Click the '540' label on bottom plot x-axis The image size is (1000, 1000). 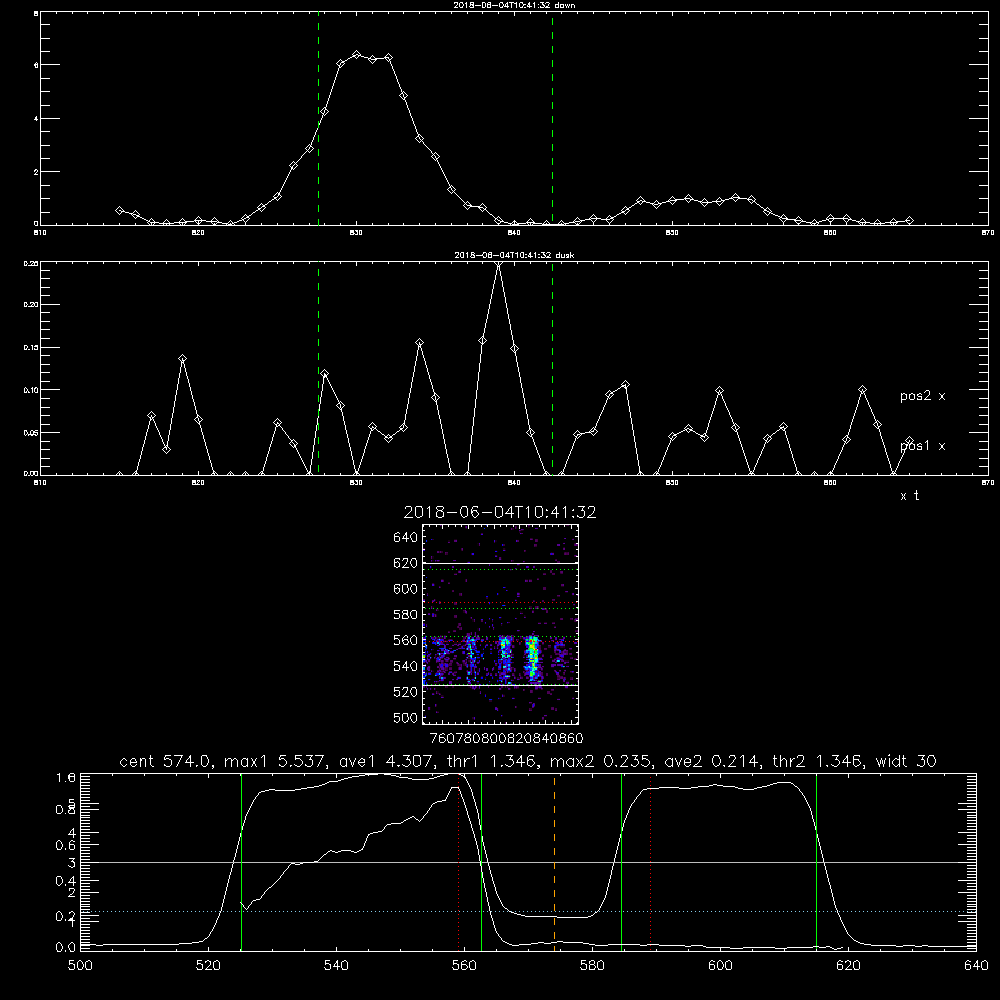click(336, 966)
